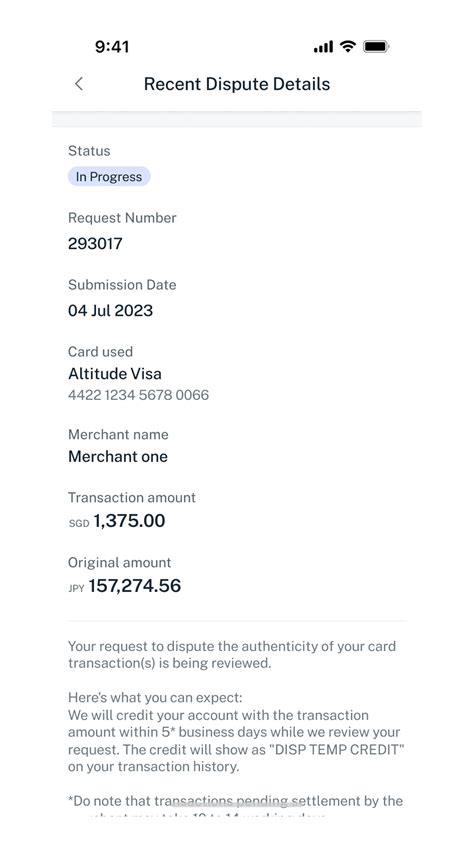Image resolution: width=474 pixels, height=853 pixels.
Task: Tap card number 4422 1234 5678 0066
Action: tap(138, 395)
